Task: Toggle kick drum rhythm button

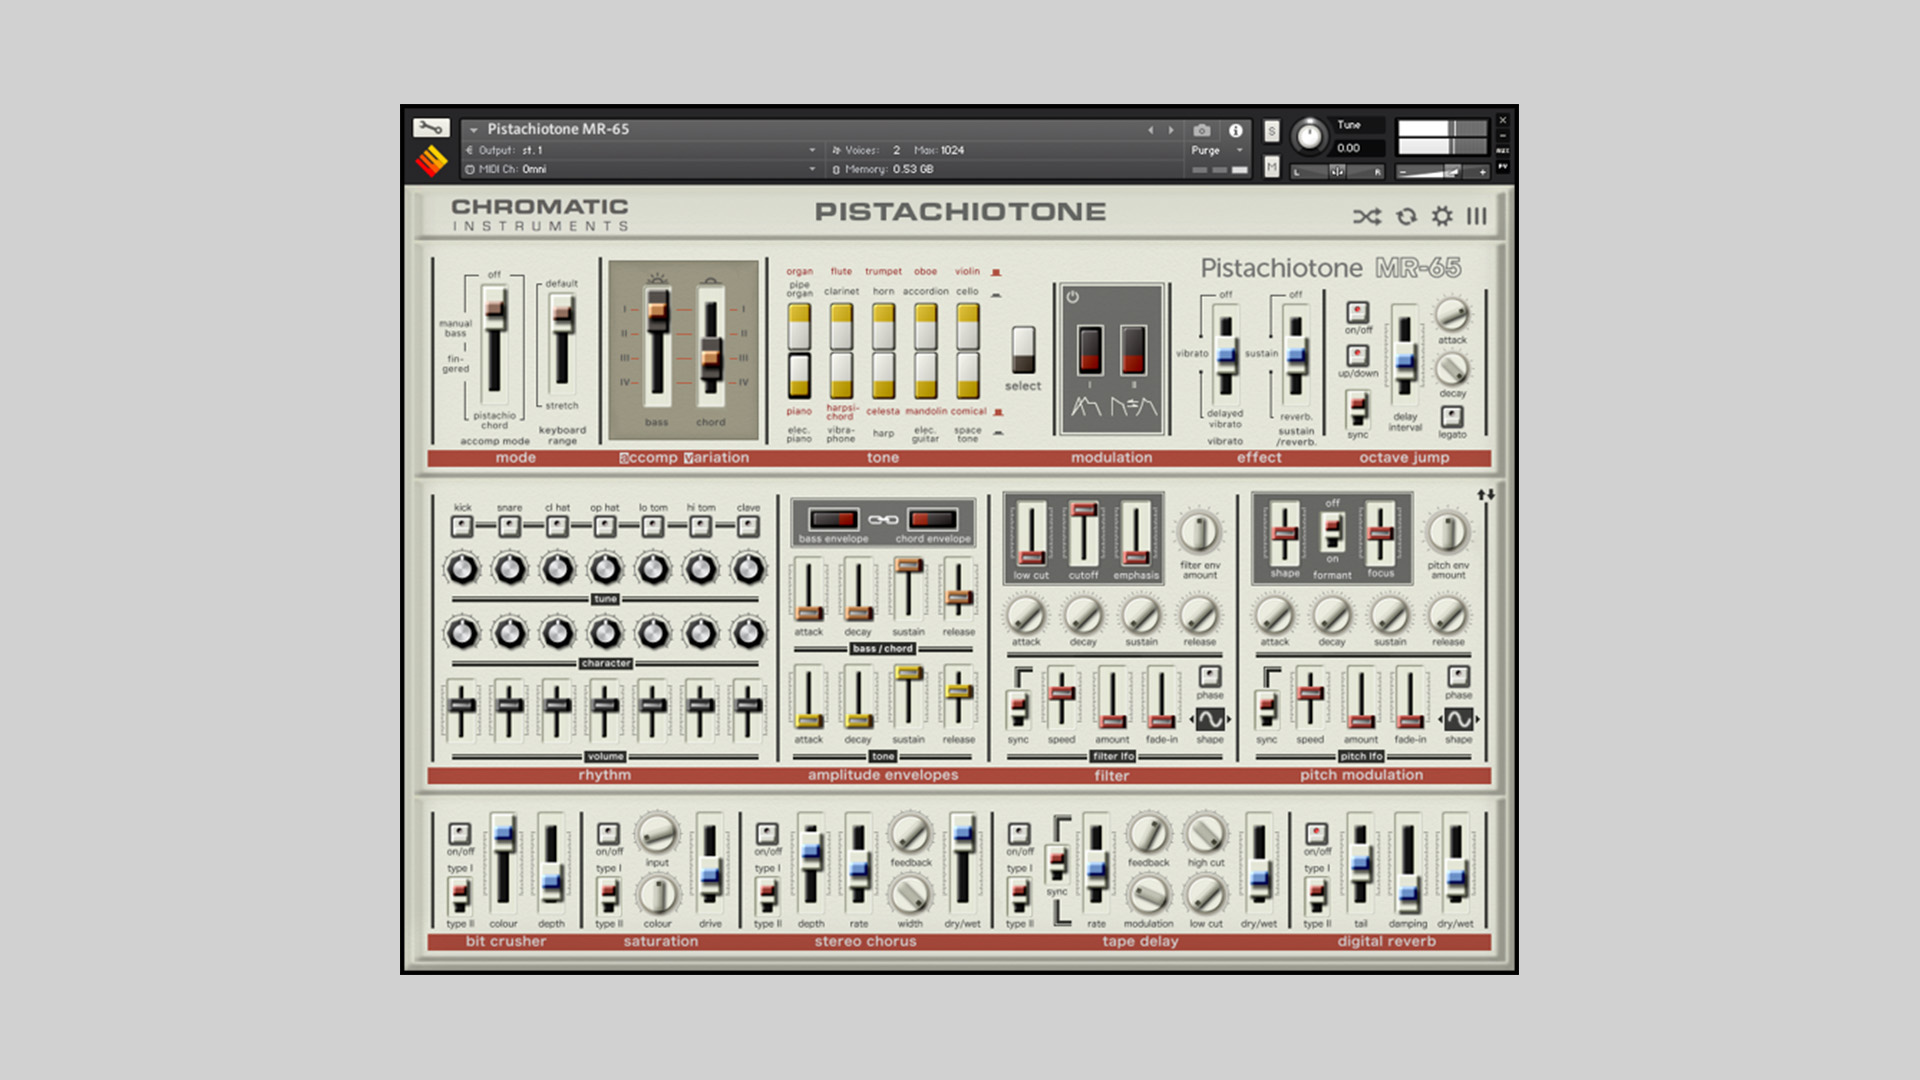Action: [x=462, y=526]
